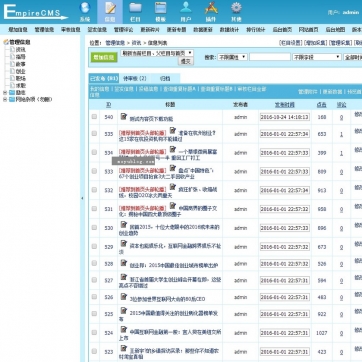This screenshot has height=362, width=362.
Task: Click the 管理信息 root icon in the tree
Action: (x=6, y=42)
